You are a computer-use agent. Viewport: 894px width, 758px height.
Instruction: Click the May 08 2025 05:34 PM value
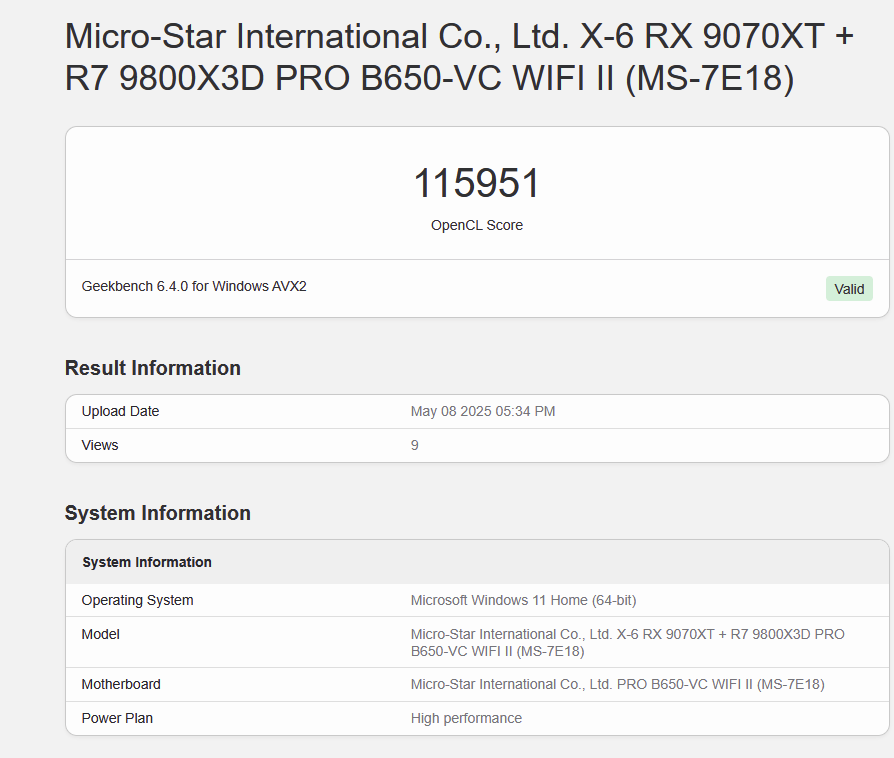[483, 411]
